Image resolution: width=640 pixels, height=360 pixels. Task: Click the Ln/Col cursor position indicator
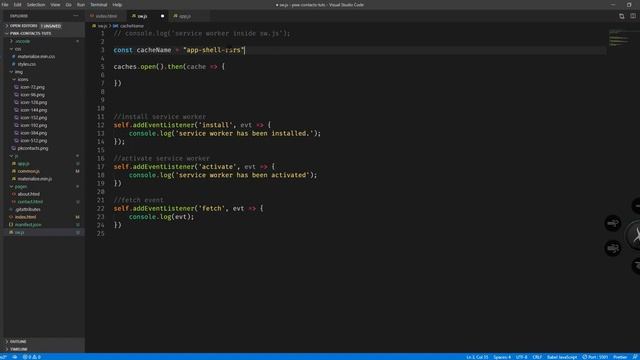477,357
